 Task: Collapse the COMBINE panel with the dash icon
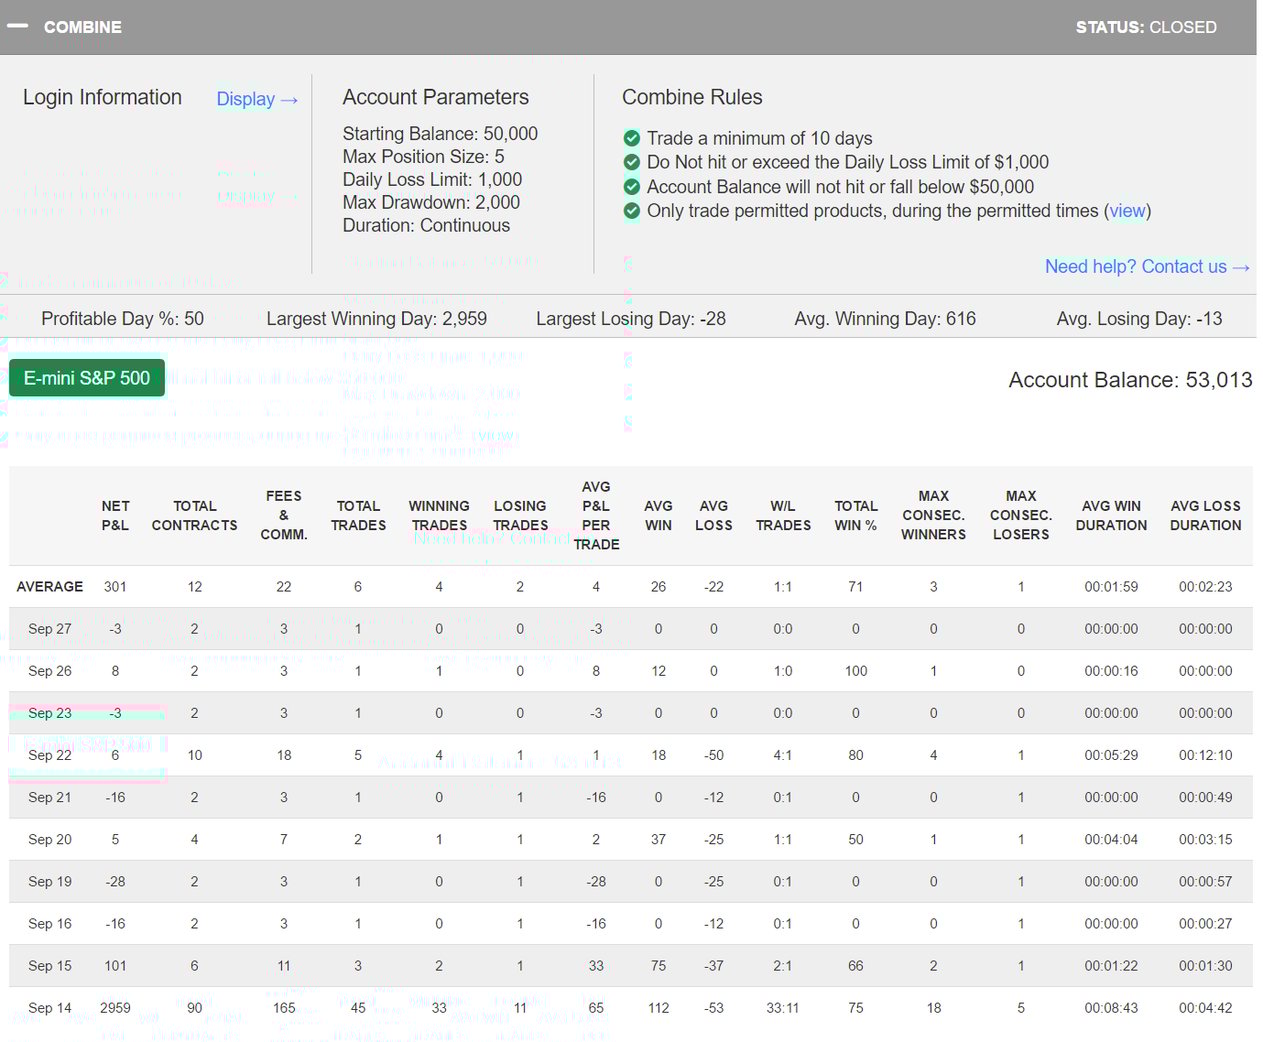pos(17,26)
